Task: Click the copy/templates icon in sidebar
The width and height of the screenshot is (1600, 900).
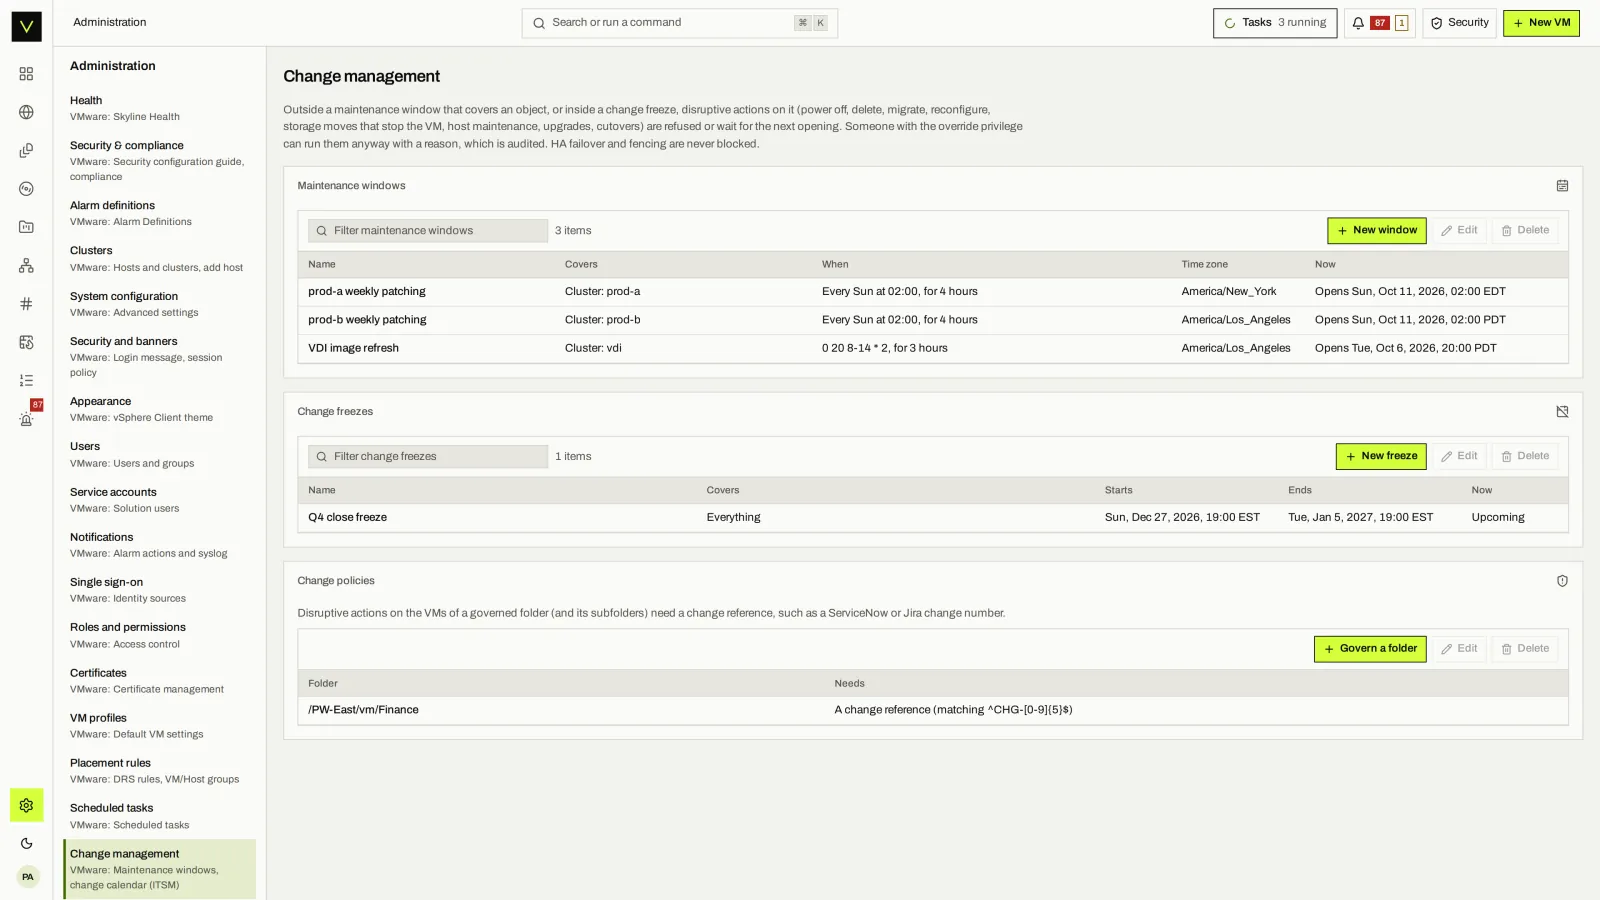Action: point(26,150)
